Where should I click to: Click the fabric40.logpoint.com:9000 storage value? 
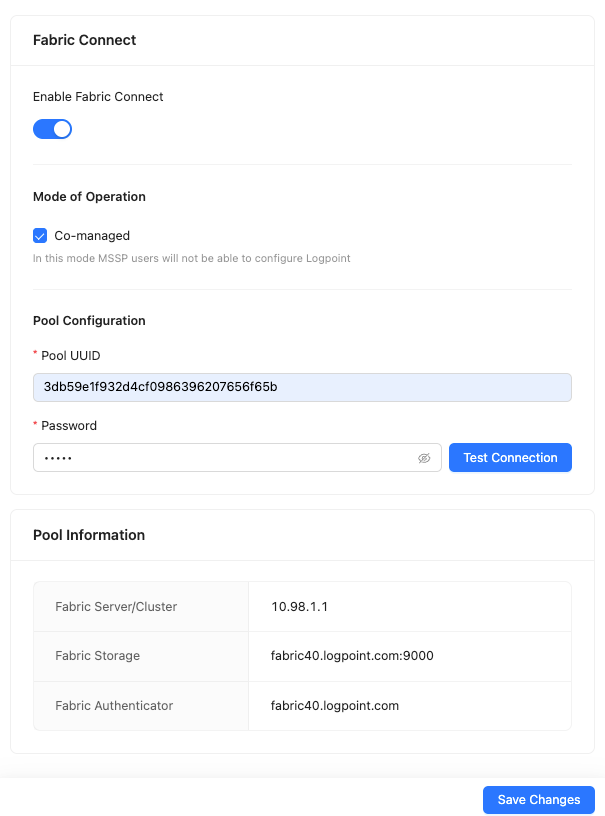tap(352, 656)
